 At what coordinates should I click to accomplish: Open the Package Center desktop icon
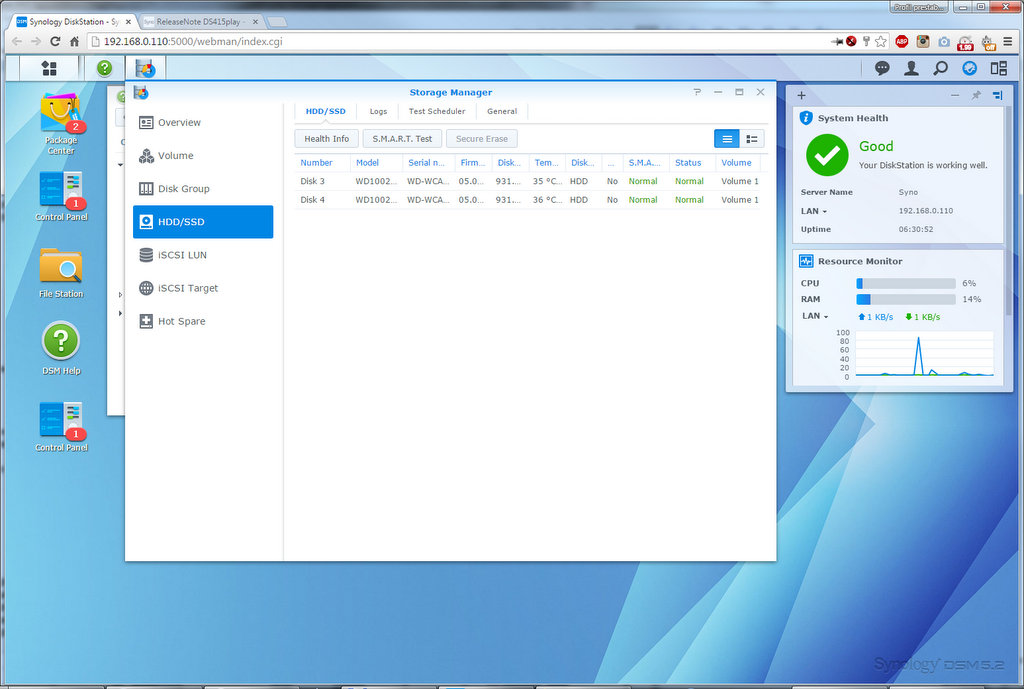click(x=61, y=124)
